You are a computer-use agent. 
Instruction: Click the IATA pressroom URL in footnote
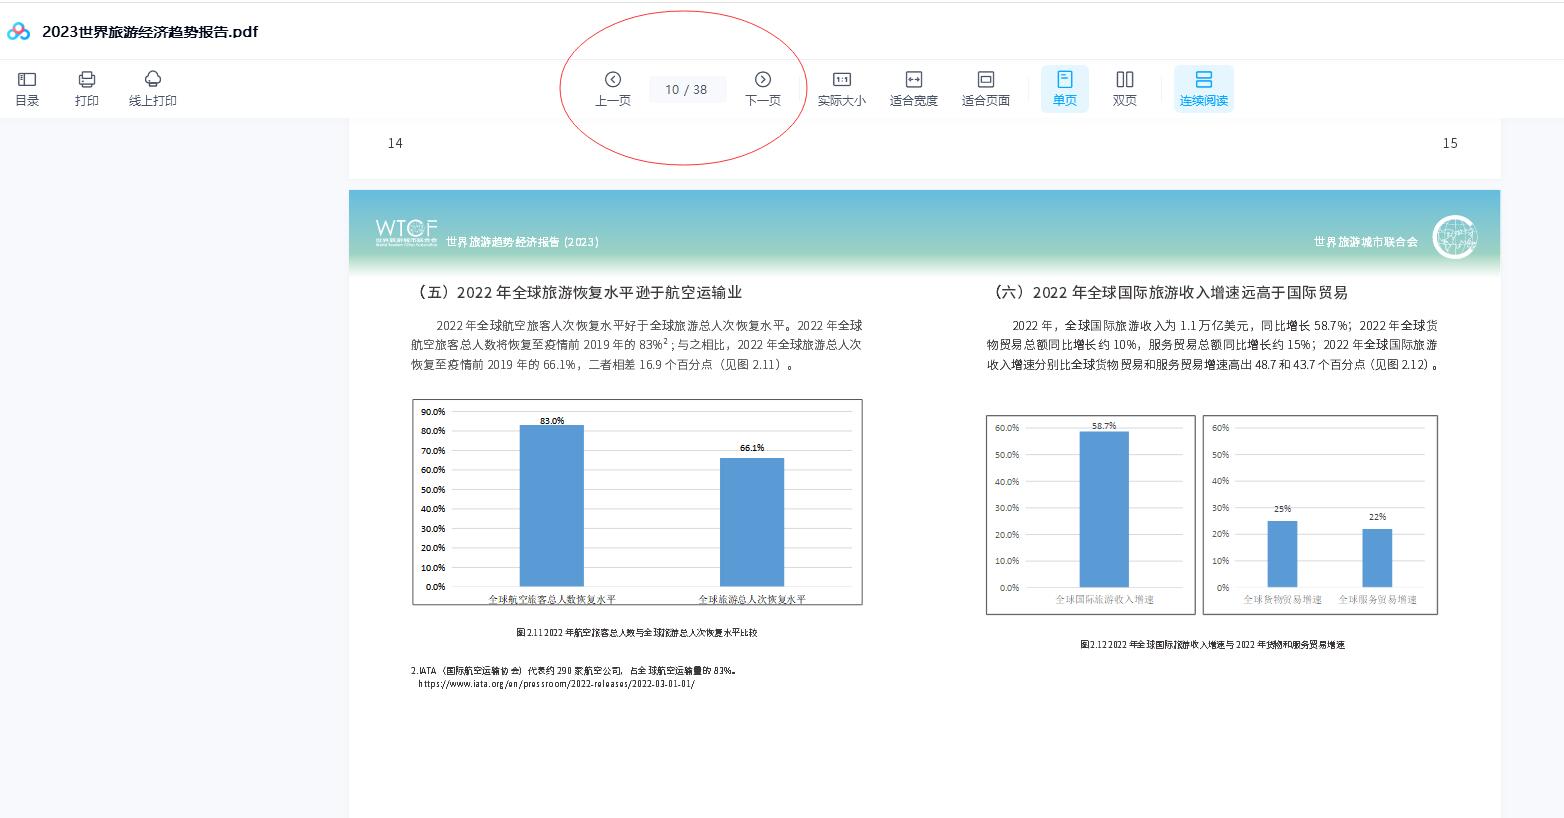(x=556, y=684)
